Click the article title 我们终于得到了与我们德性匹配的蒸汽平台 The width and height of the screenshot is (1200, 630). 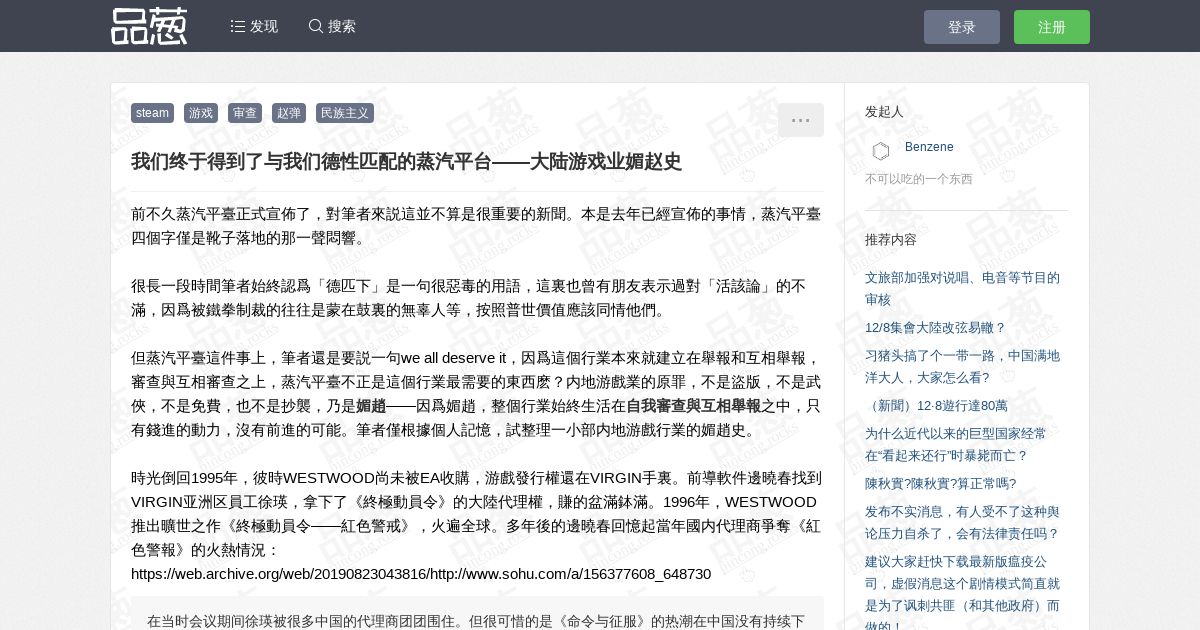(406, 161)
